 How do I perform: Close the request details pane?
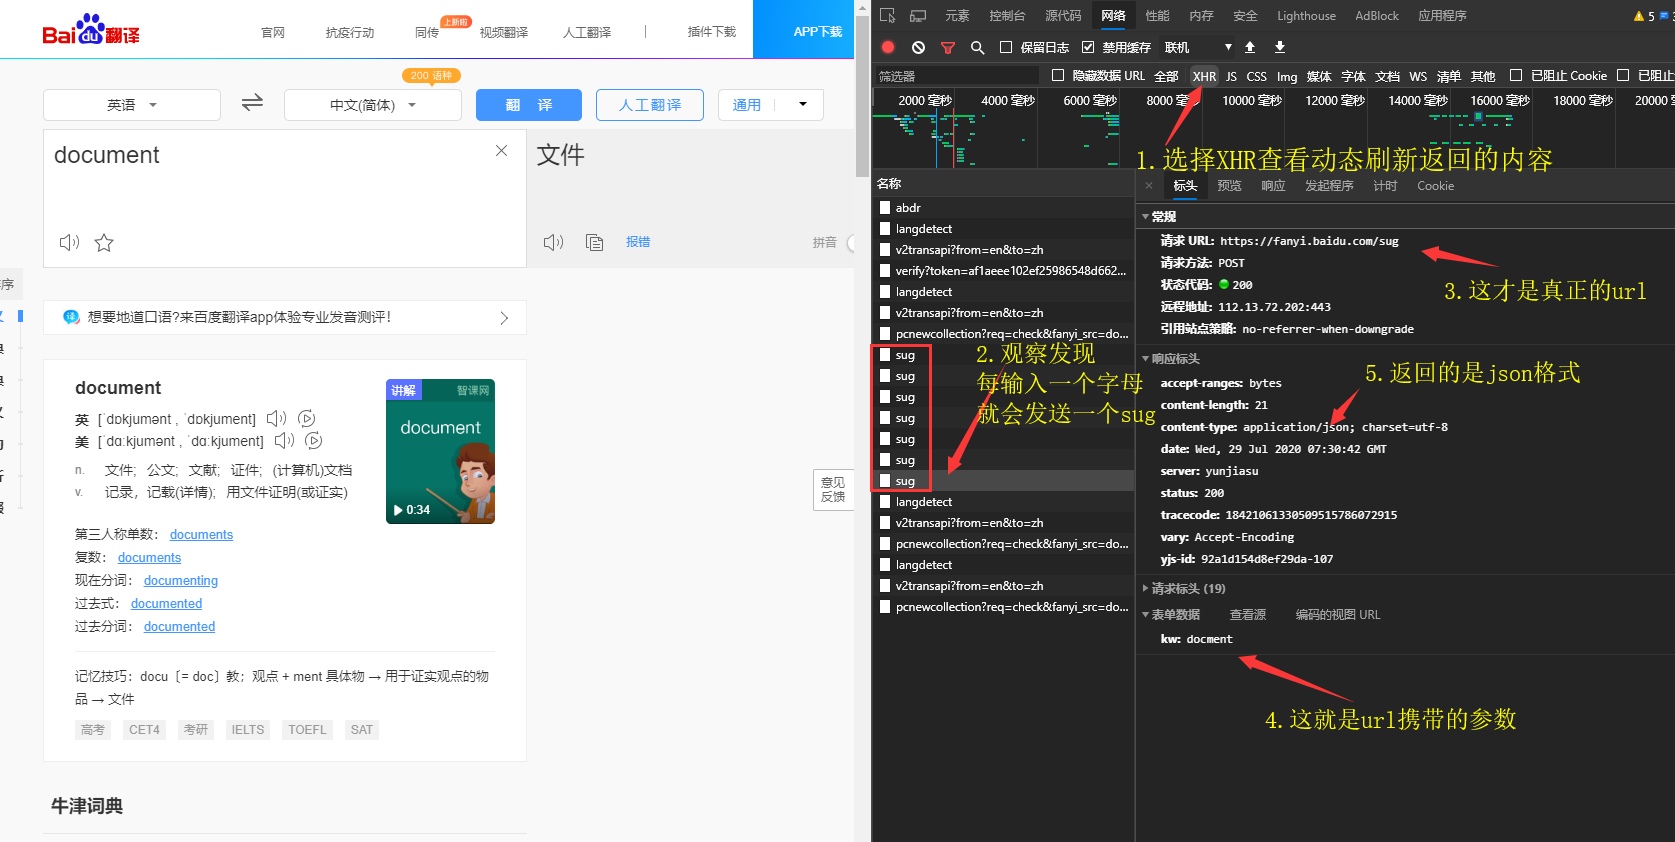tap(1149, 186)
